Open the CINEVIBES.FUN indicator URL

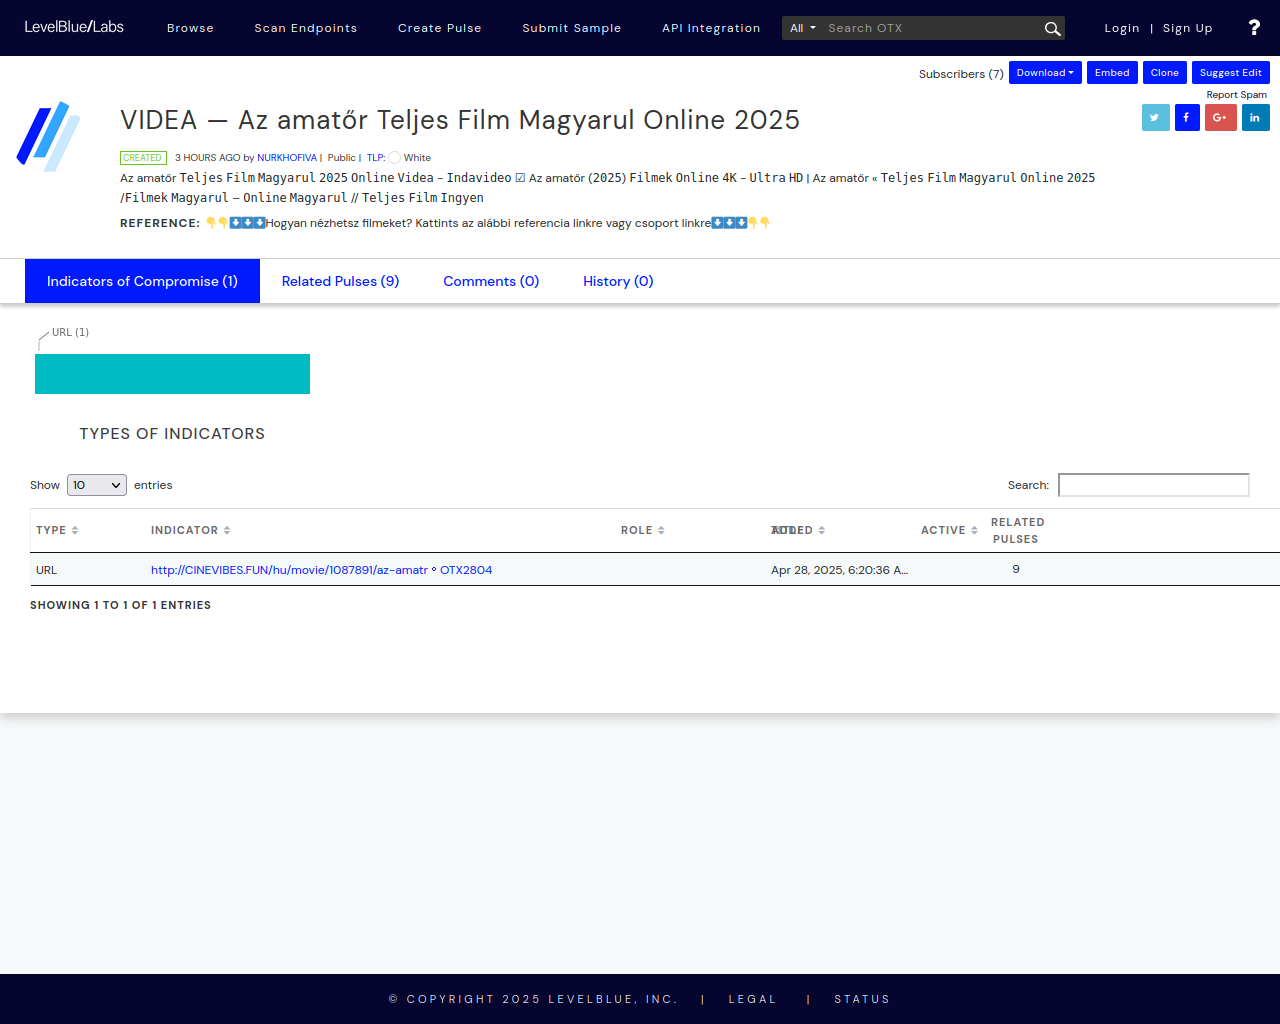(x=321, y=570)
